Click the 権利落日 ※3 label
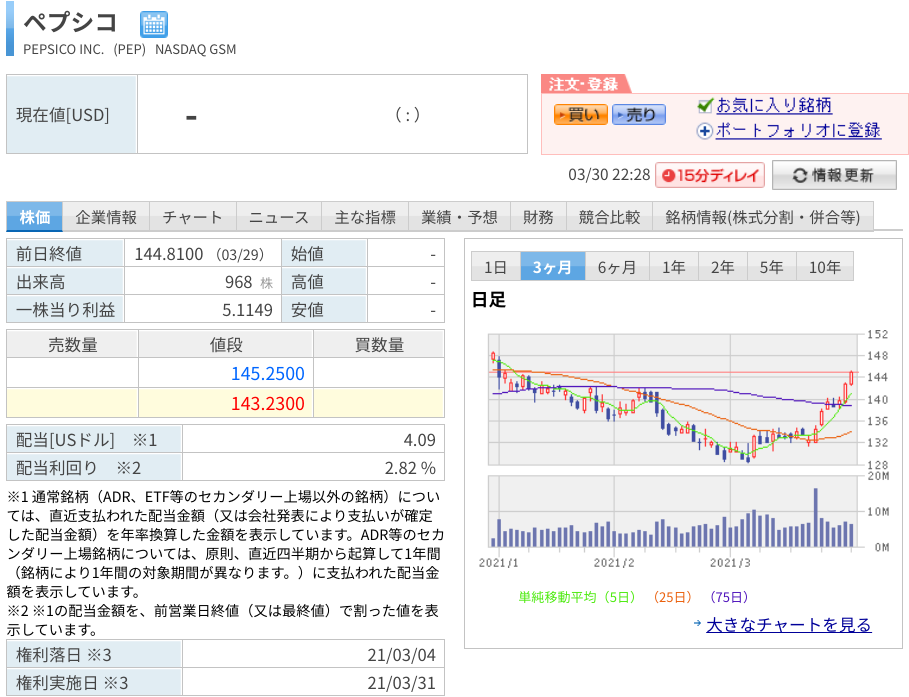The height and width of the screenshot is (697, 909). [x=64, y=655]
